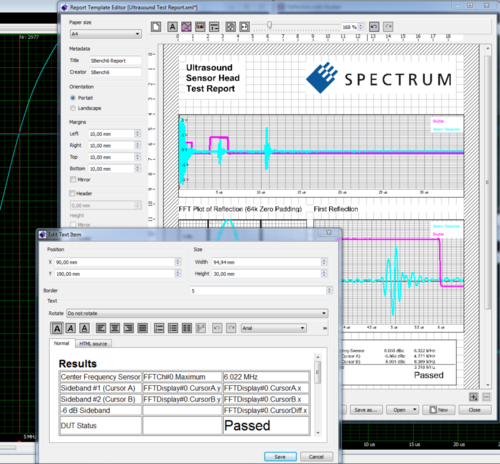This screenshot has height=464, width=500.
Task: Adjust the Bottom margin stepper
Action: [137, 169]
